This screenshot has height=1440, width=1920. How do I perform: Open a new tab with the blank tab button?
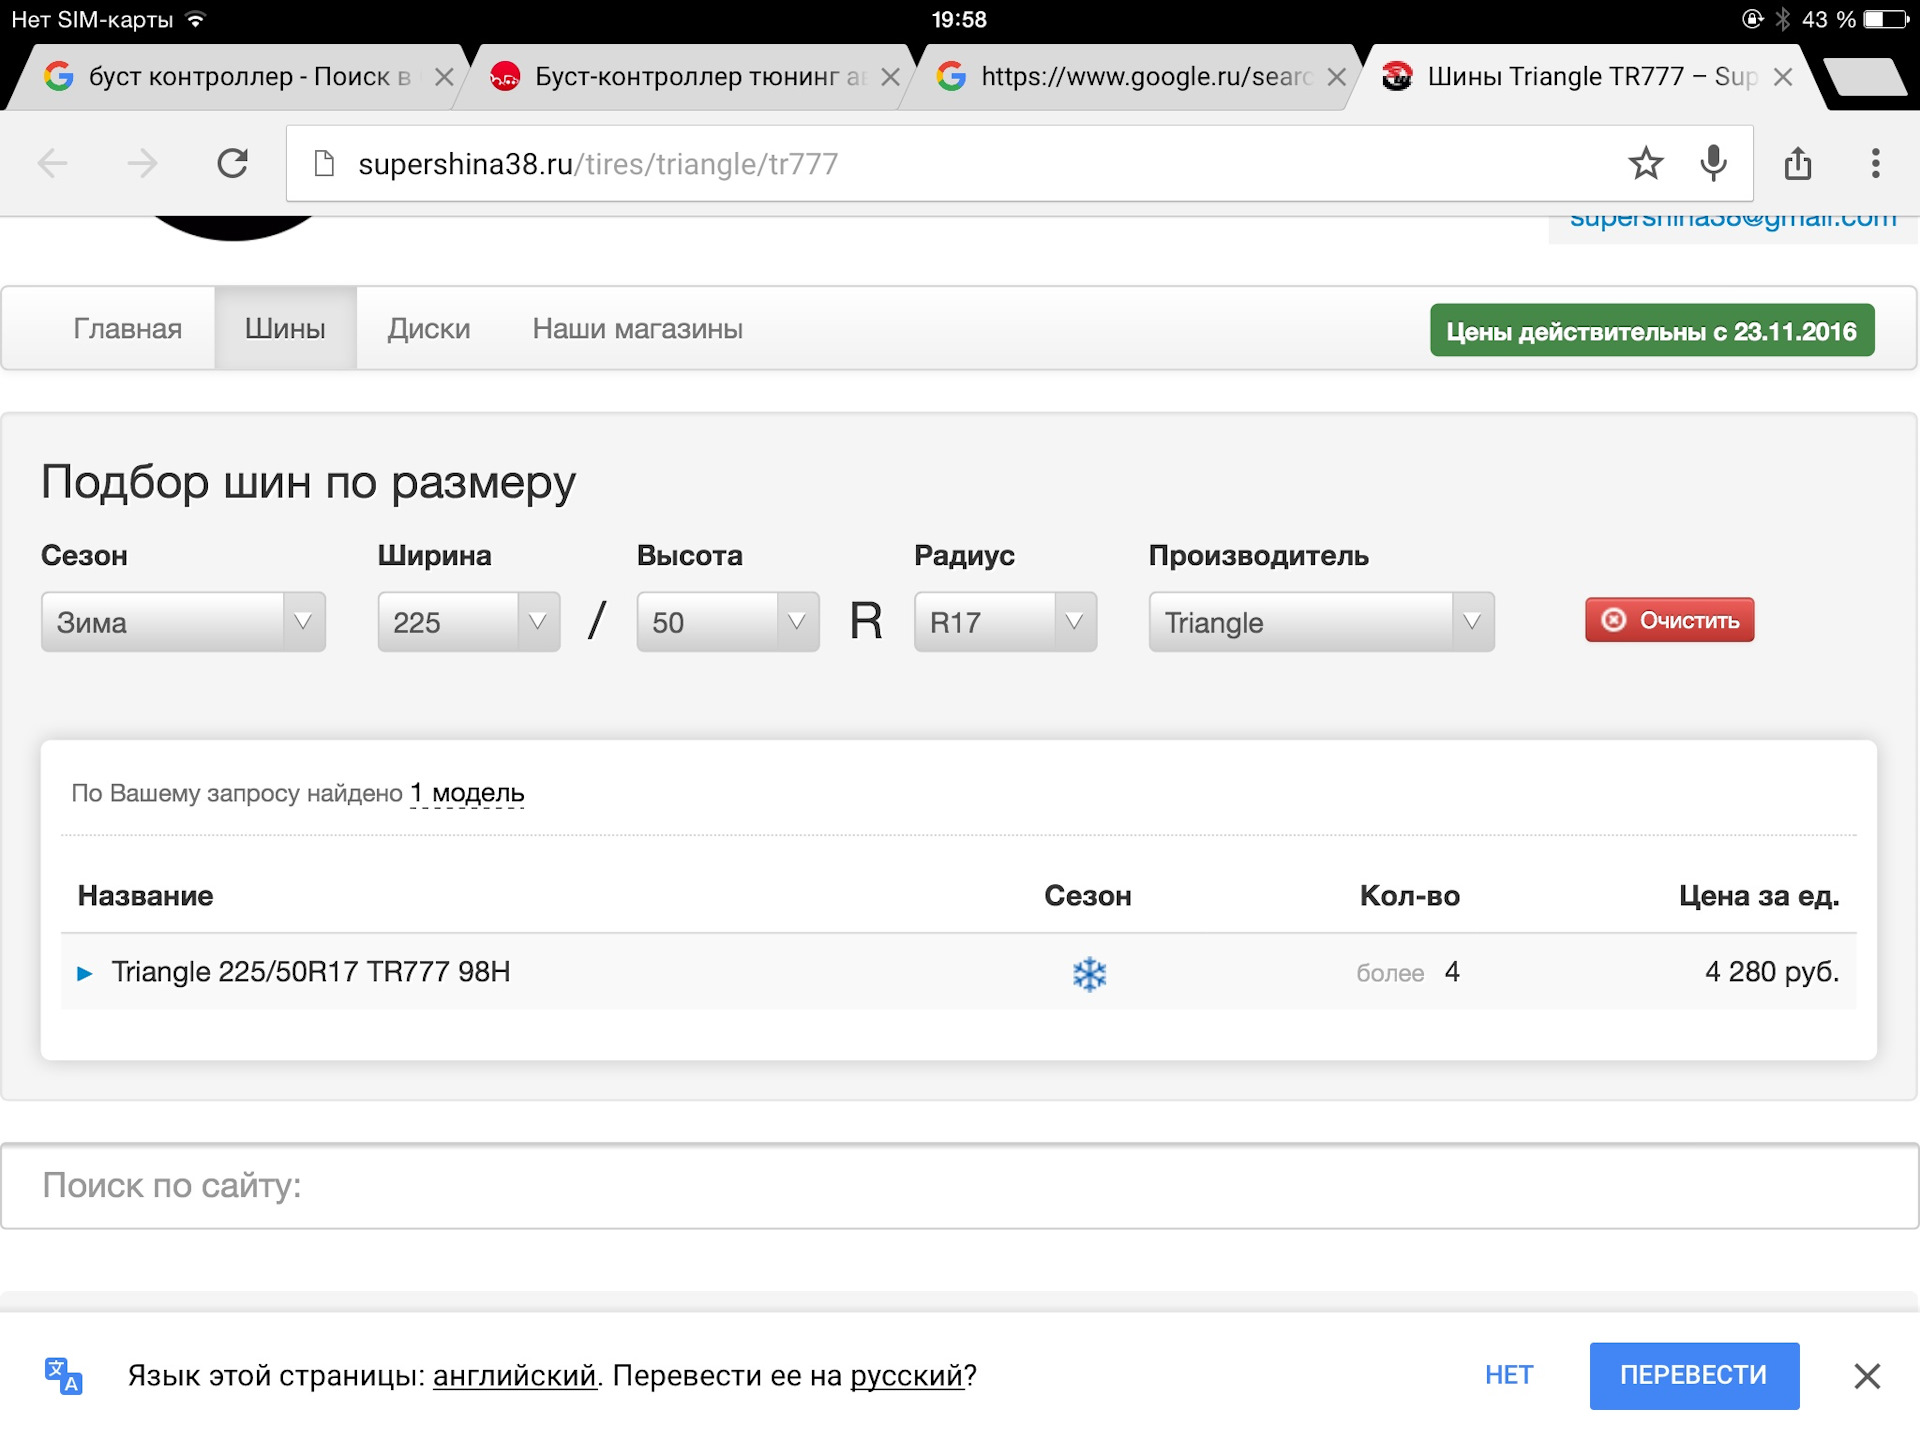click(x=1865, y=77)
